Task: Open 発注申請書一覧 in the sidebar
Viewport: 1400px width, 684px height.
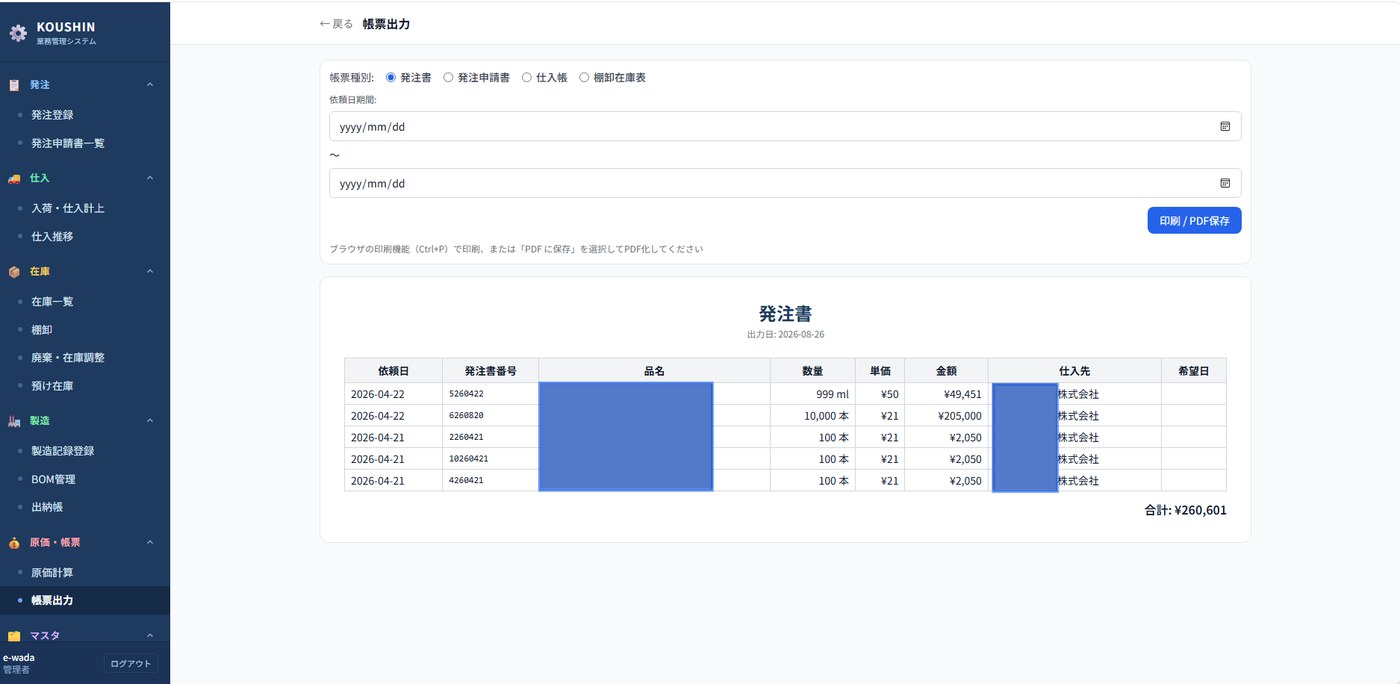Action: pos(85,143)
